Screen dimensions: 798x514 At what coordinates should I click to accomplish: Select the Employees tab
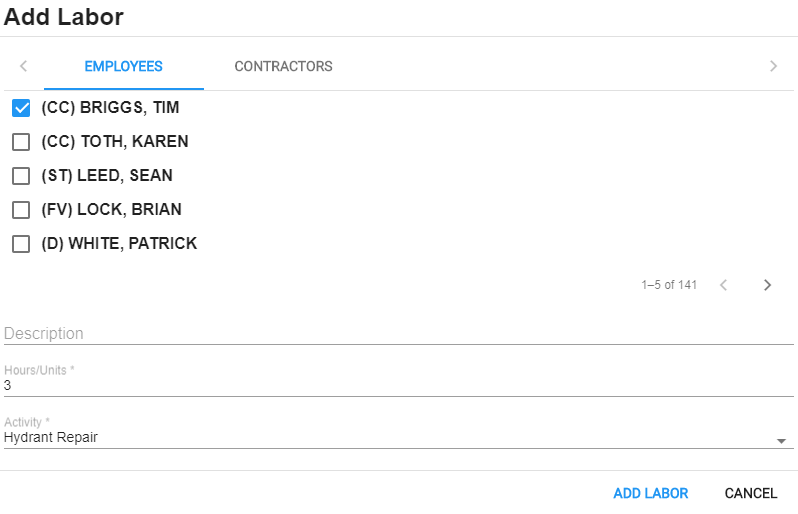click(x=123, y=67)
